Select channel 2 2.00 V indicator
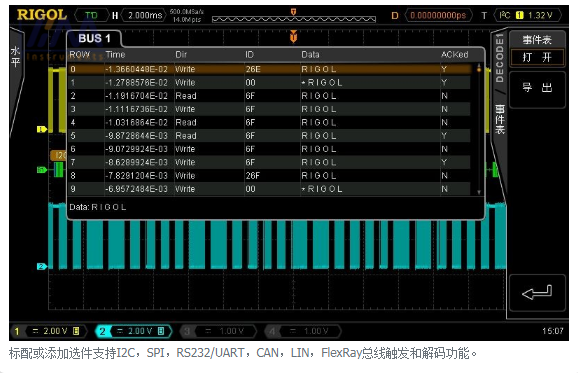The image size is (578, 373). pos(134,331)
